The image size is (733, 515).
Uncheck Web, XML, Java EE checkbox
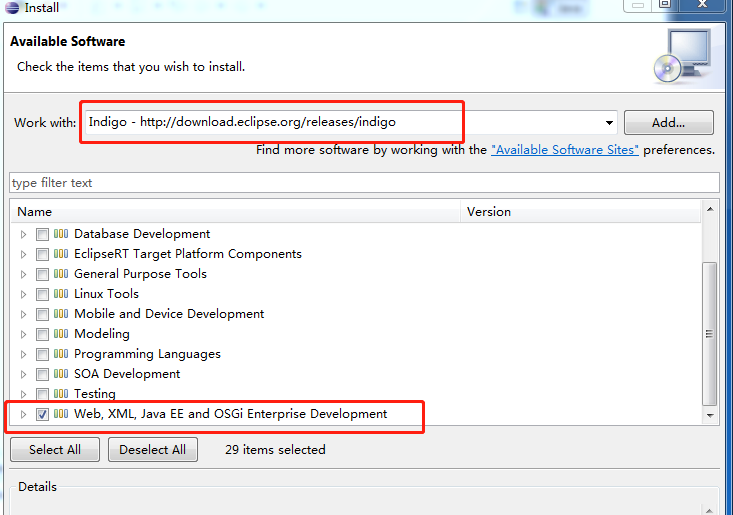(x=42, y=415)
